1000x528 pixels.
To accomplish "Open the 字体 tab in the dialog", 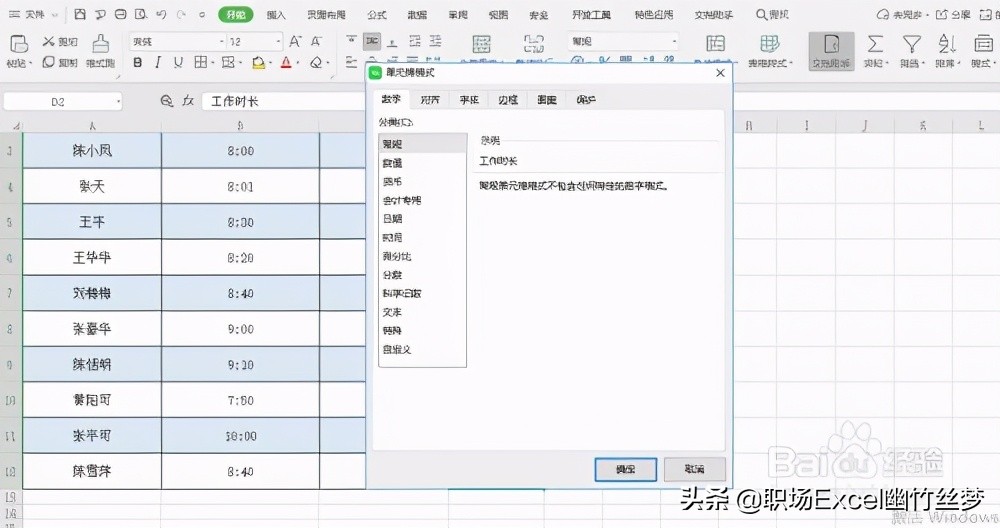I will coord(469,99).
